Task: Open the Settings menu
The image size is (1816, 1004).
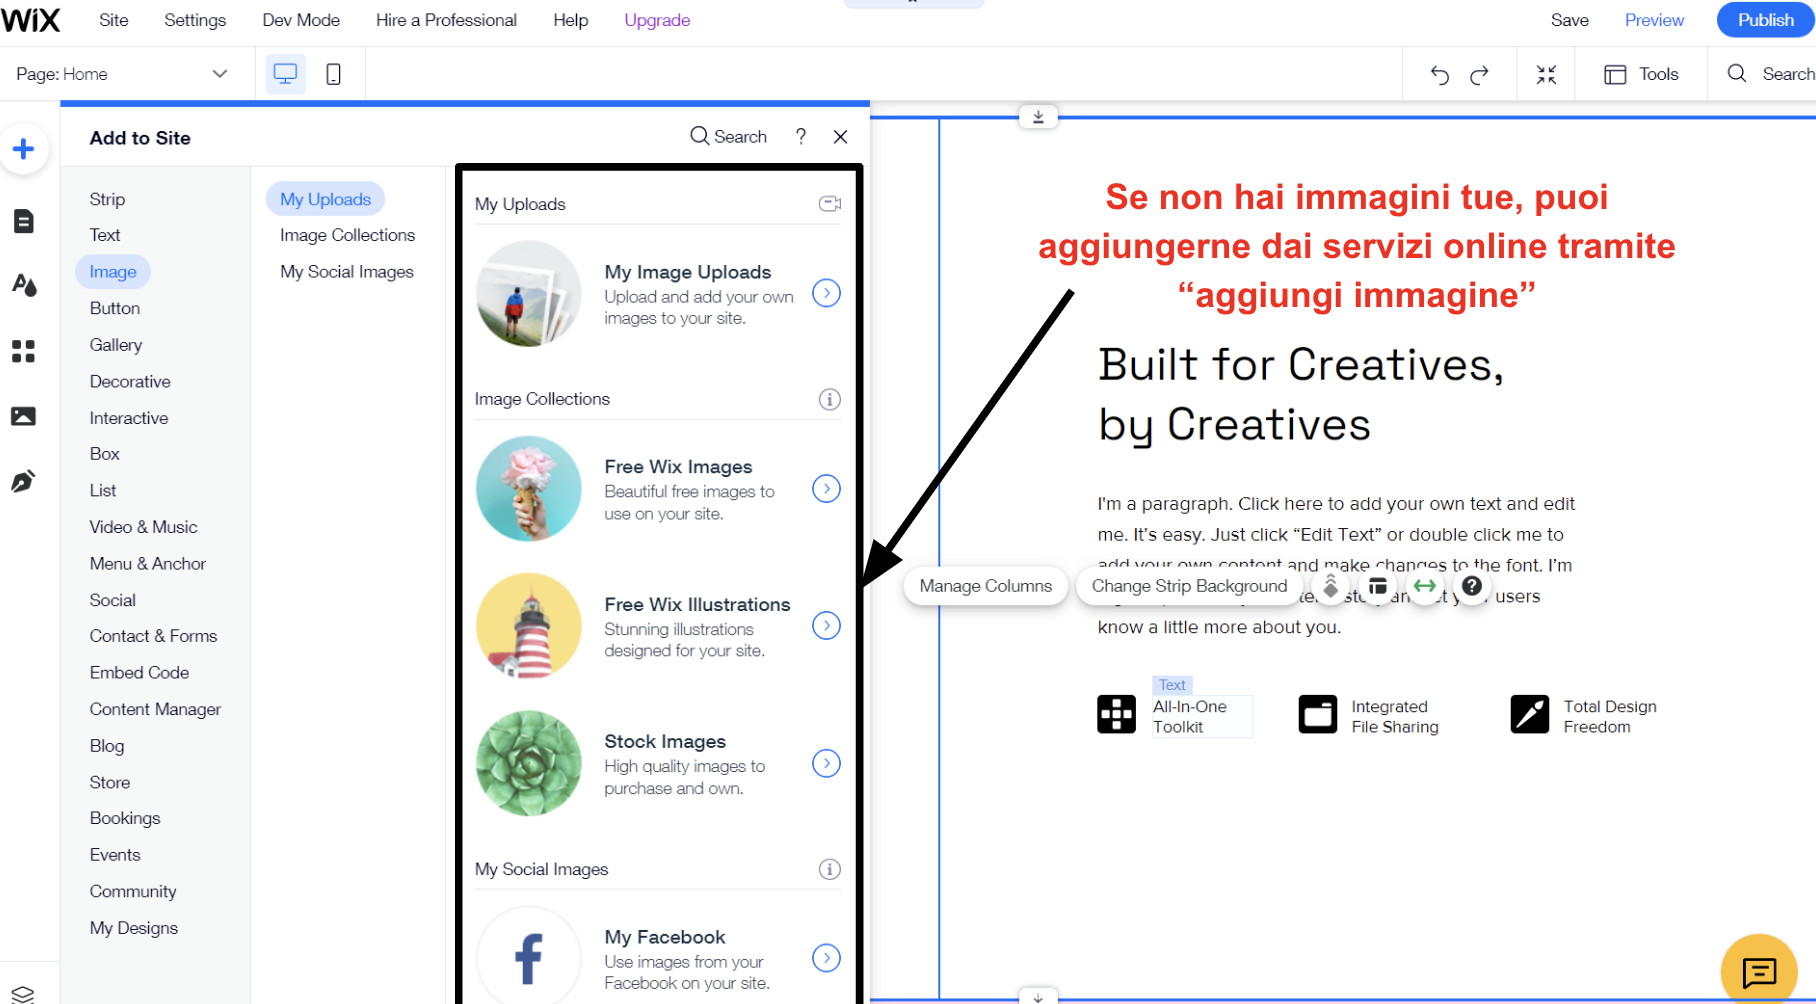Action: [x=195, y=20]
